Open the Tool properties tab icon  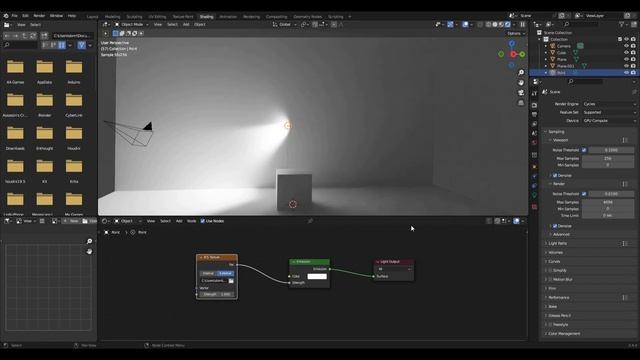click(x=534, y=94)
